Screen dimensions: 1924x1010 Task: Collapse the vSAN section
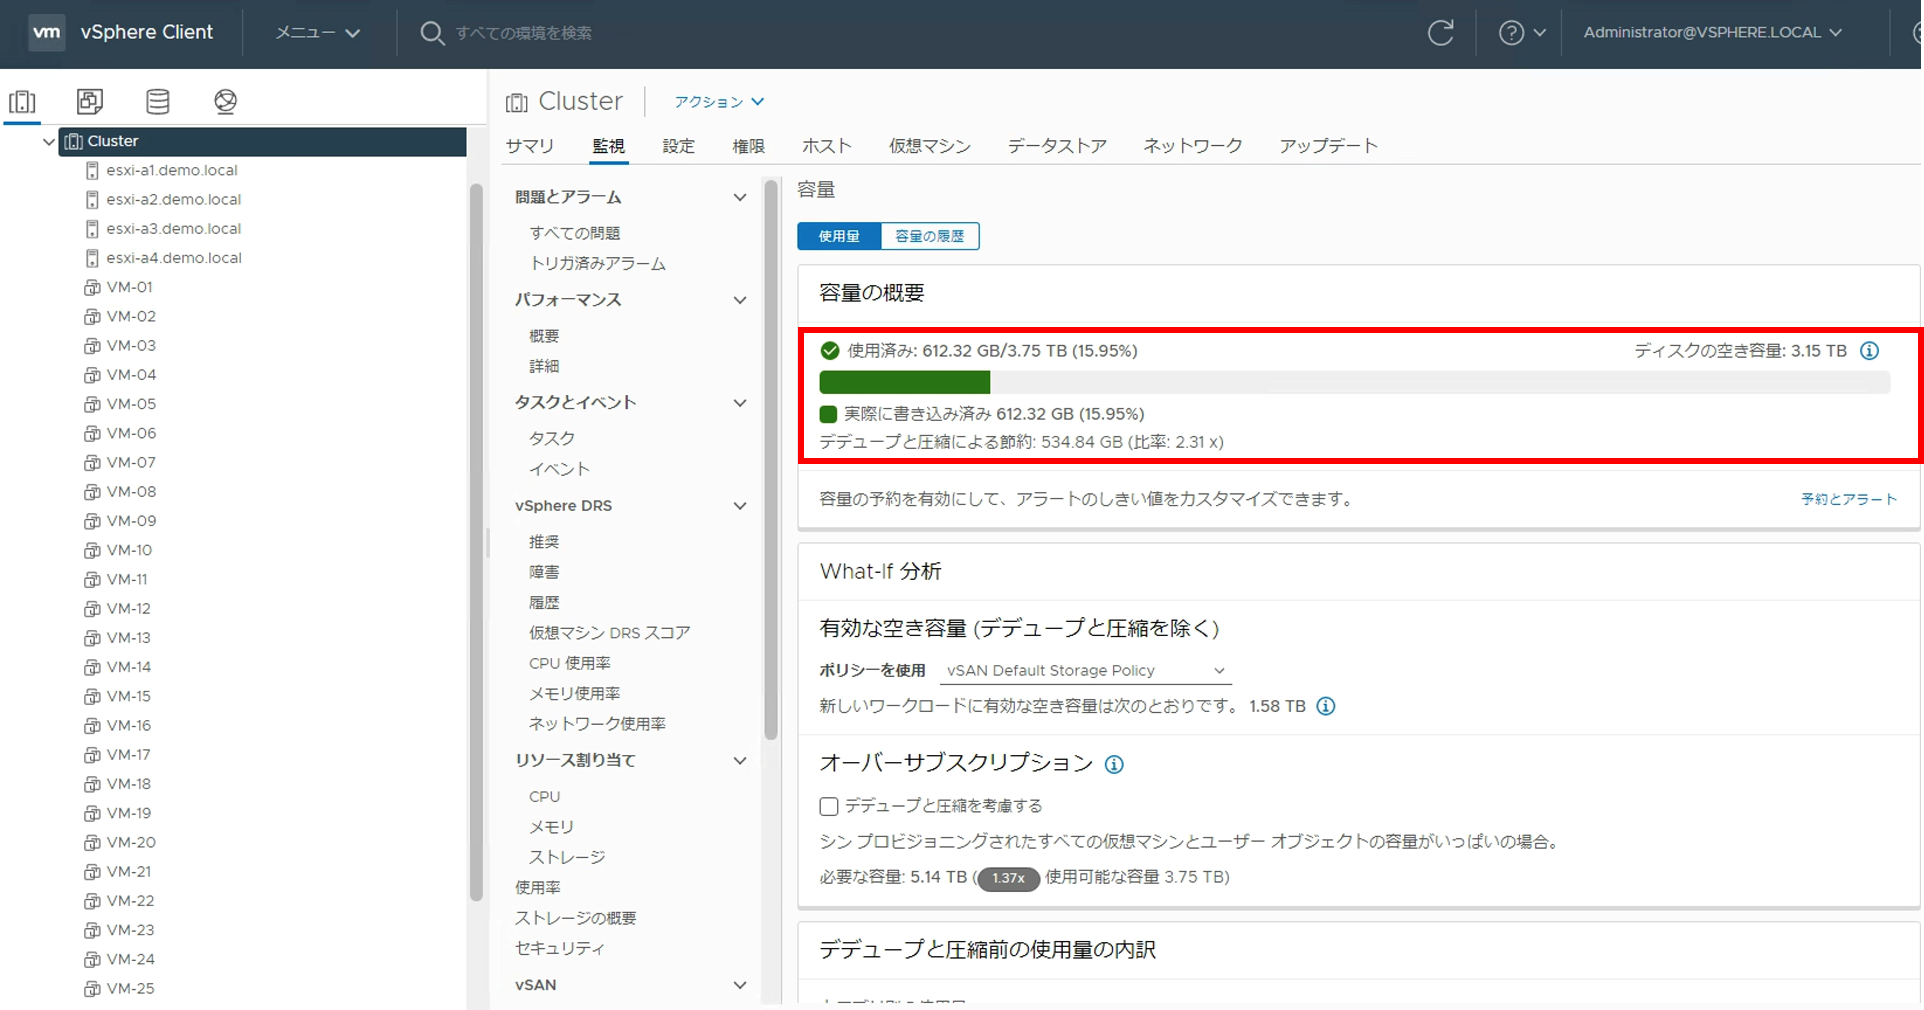coord(740,985)
